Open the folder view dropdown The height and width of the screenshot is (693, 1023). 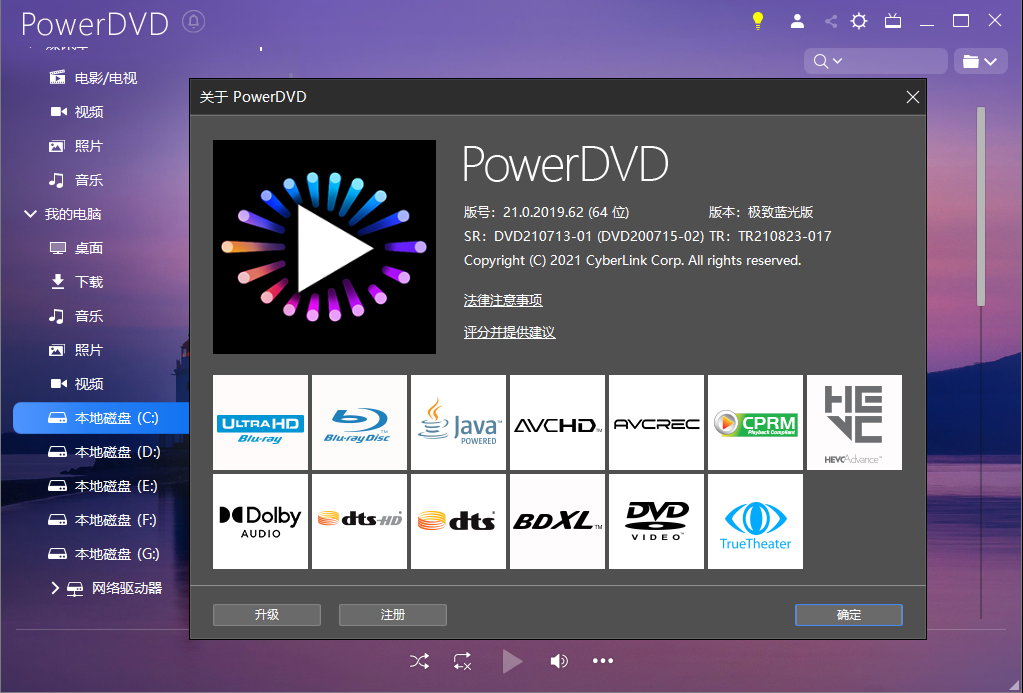[981, 61]
